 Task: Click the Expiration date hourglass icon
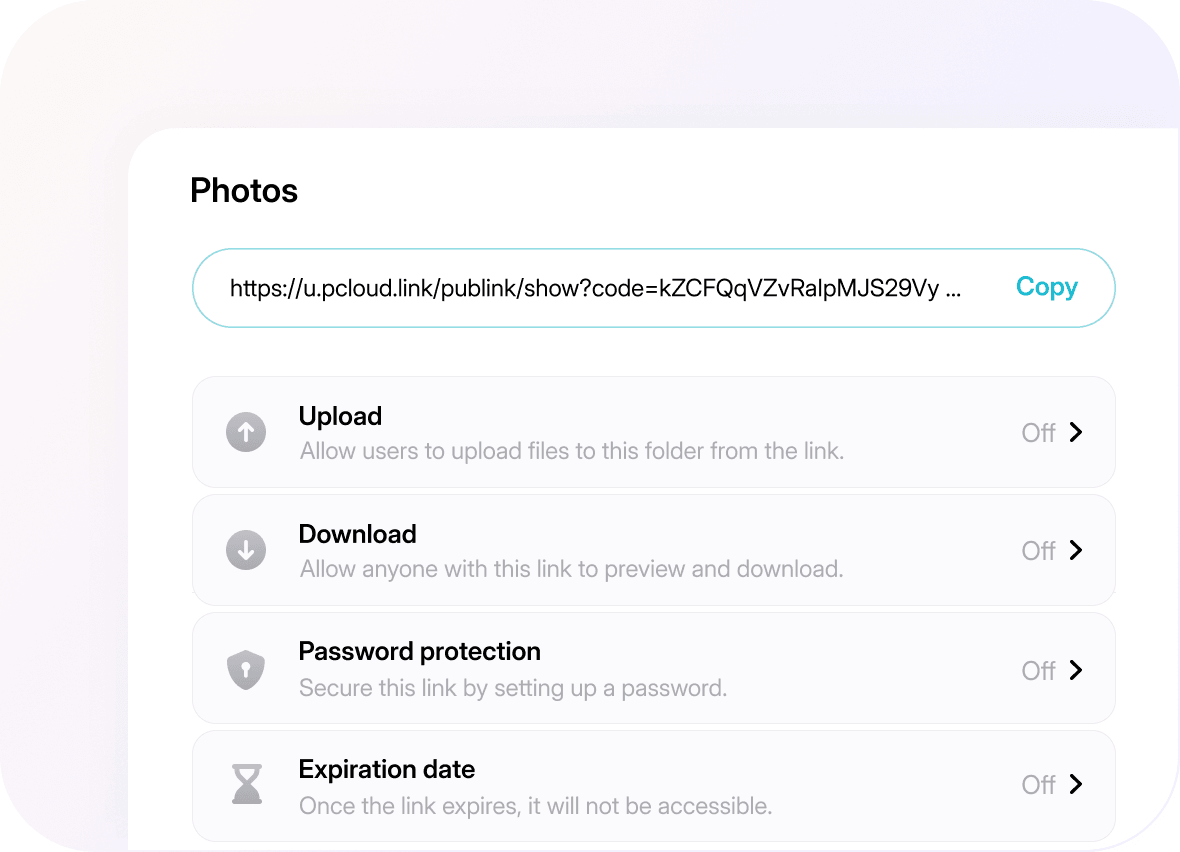(246, 786)
